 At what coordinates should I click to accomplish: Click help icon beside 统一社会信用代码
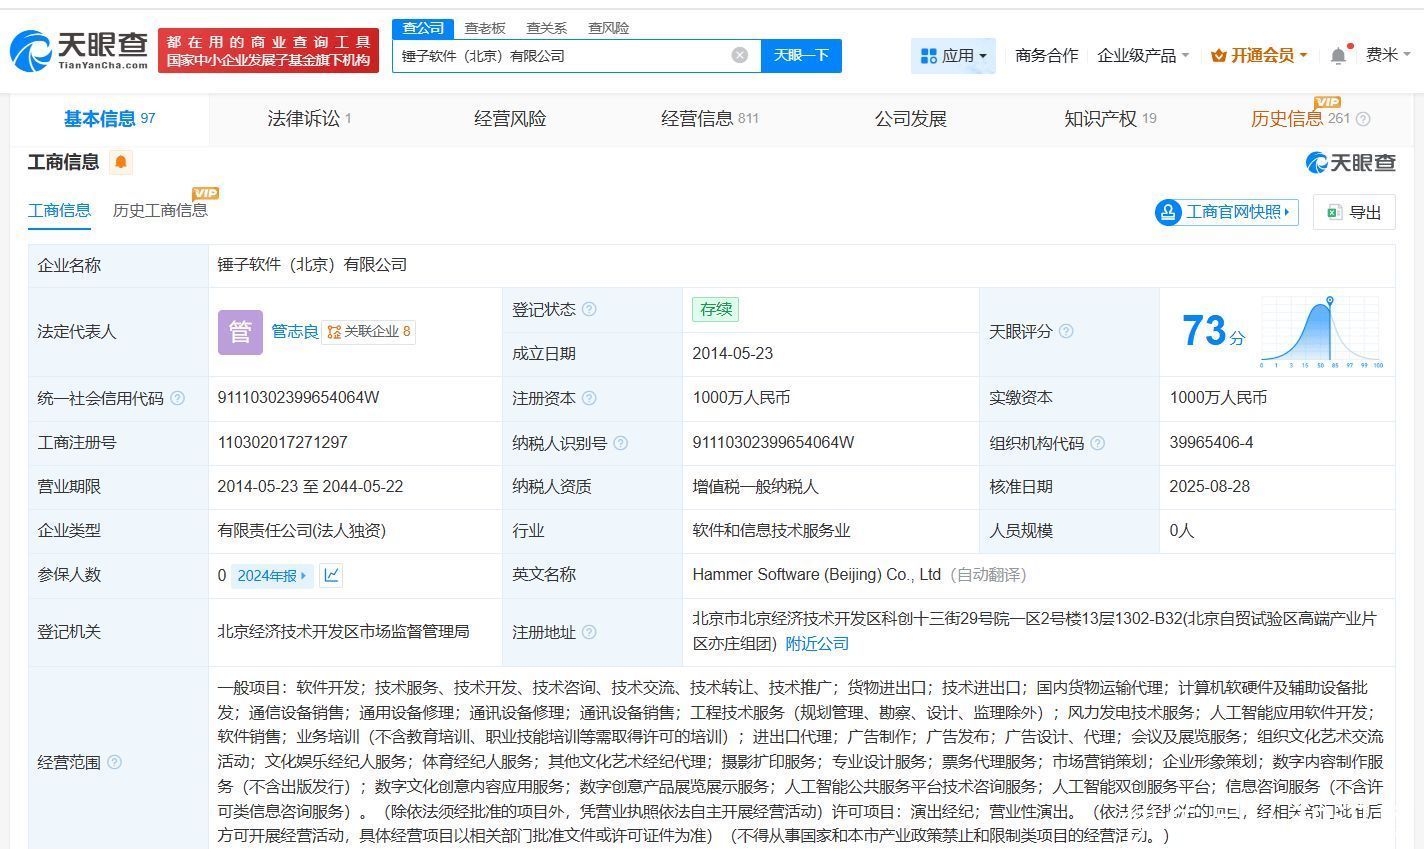coord(178,398)
